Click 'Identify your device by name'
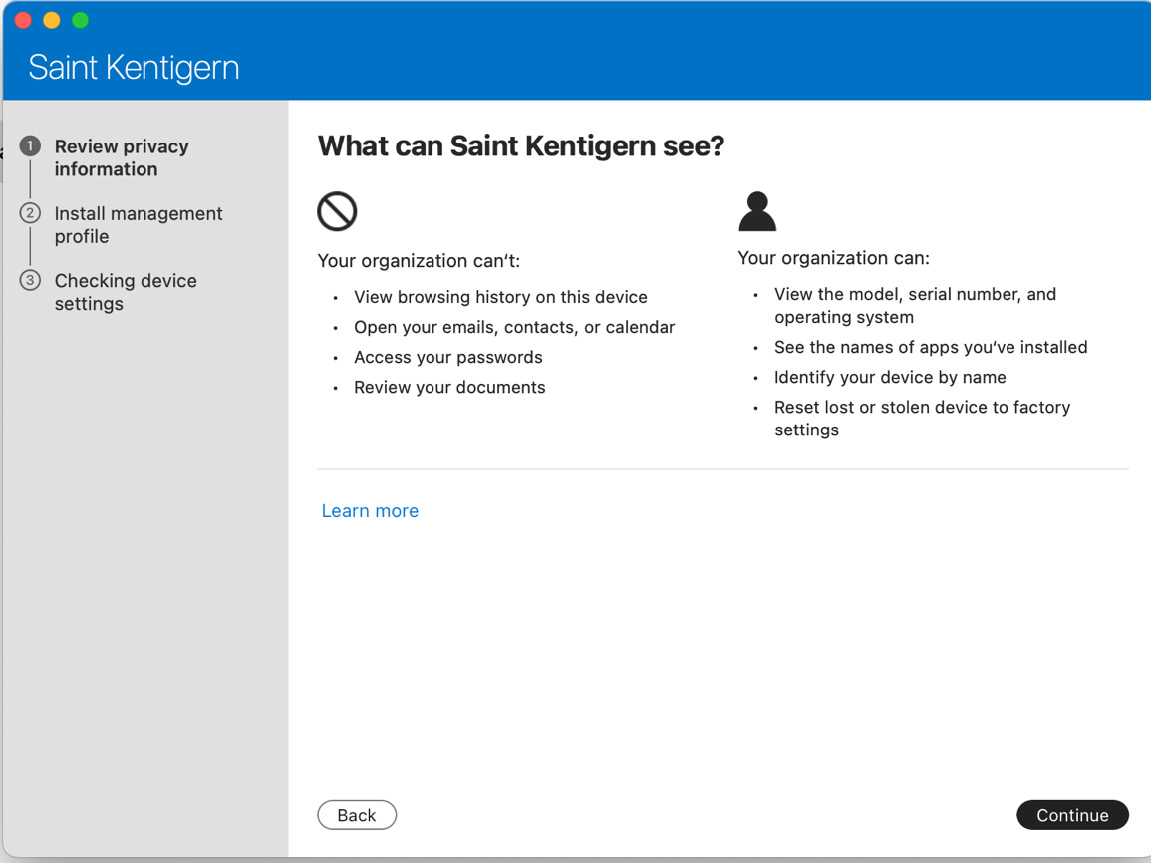The width and height of the screenshot is (1151, 863). coord(890,377)
